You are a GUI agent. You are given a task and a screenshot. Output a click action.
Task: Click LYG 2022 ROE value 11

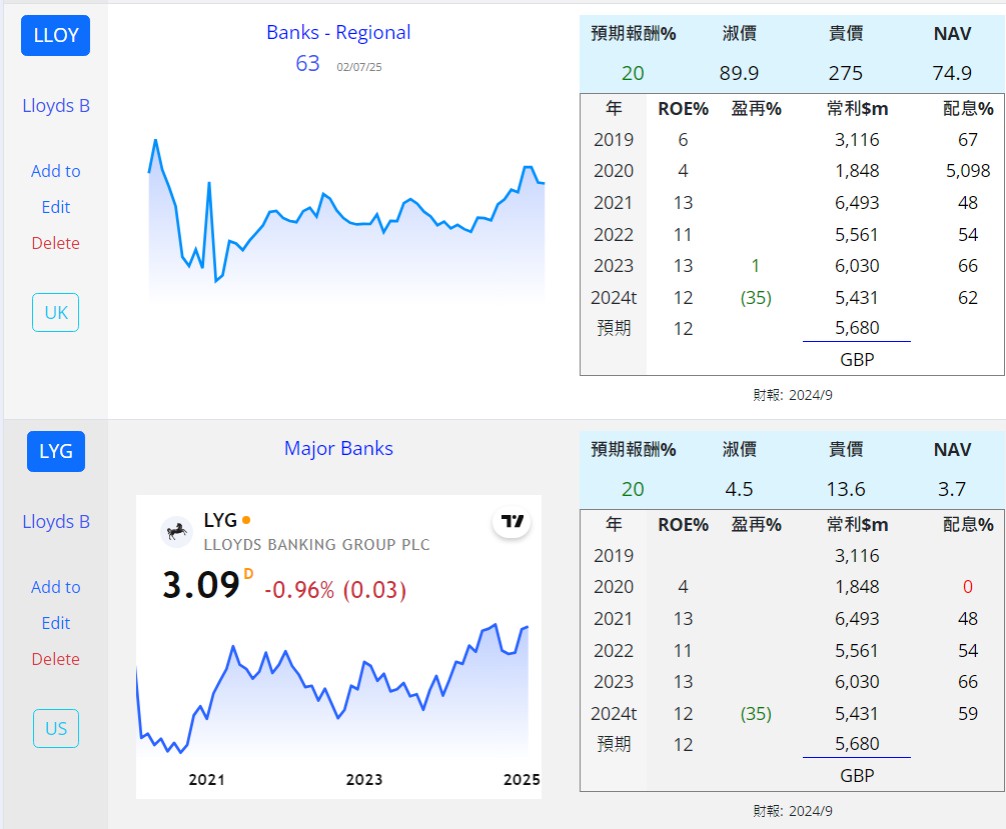point(683,651)
